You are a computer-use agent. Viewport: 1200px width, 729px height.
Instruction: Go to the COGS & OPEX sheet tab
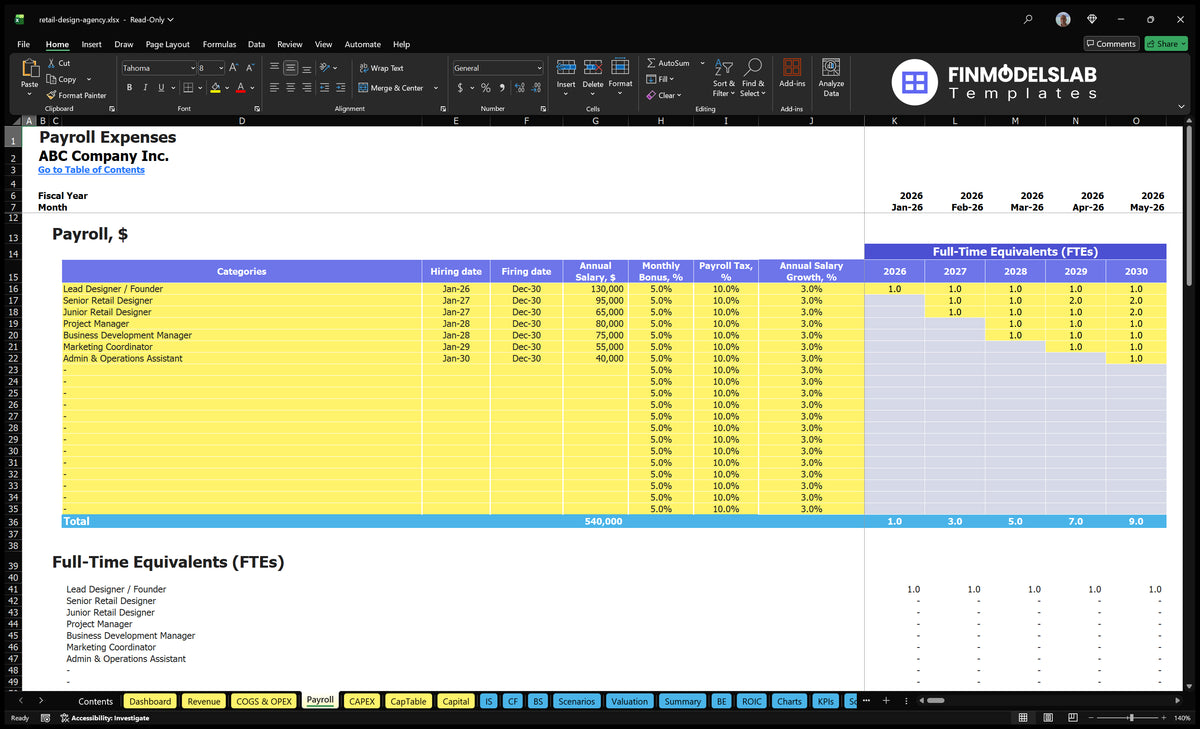tap(264, 701)
